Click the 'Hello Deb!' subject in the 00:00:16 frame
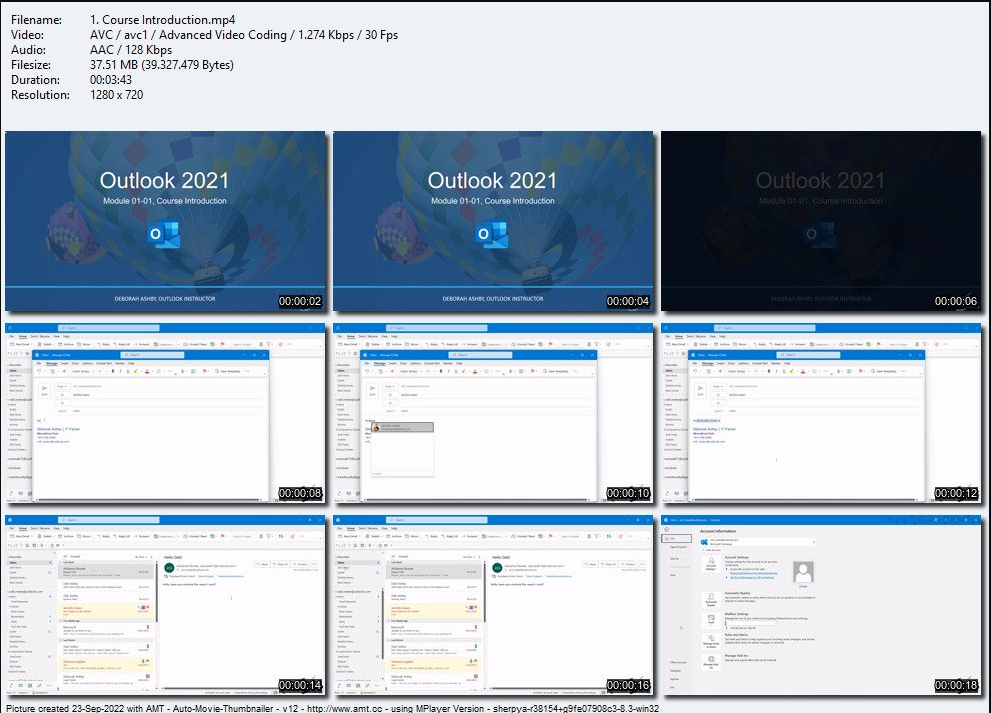 [x=501, y=558]
